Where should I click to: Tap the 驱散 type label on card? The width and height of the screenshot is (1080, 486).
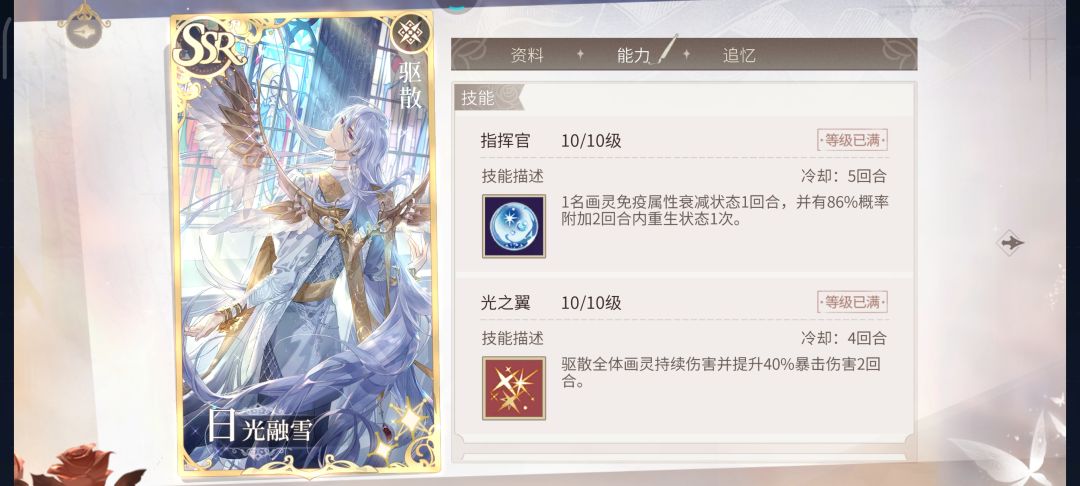click(411, 84)
